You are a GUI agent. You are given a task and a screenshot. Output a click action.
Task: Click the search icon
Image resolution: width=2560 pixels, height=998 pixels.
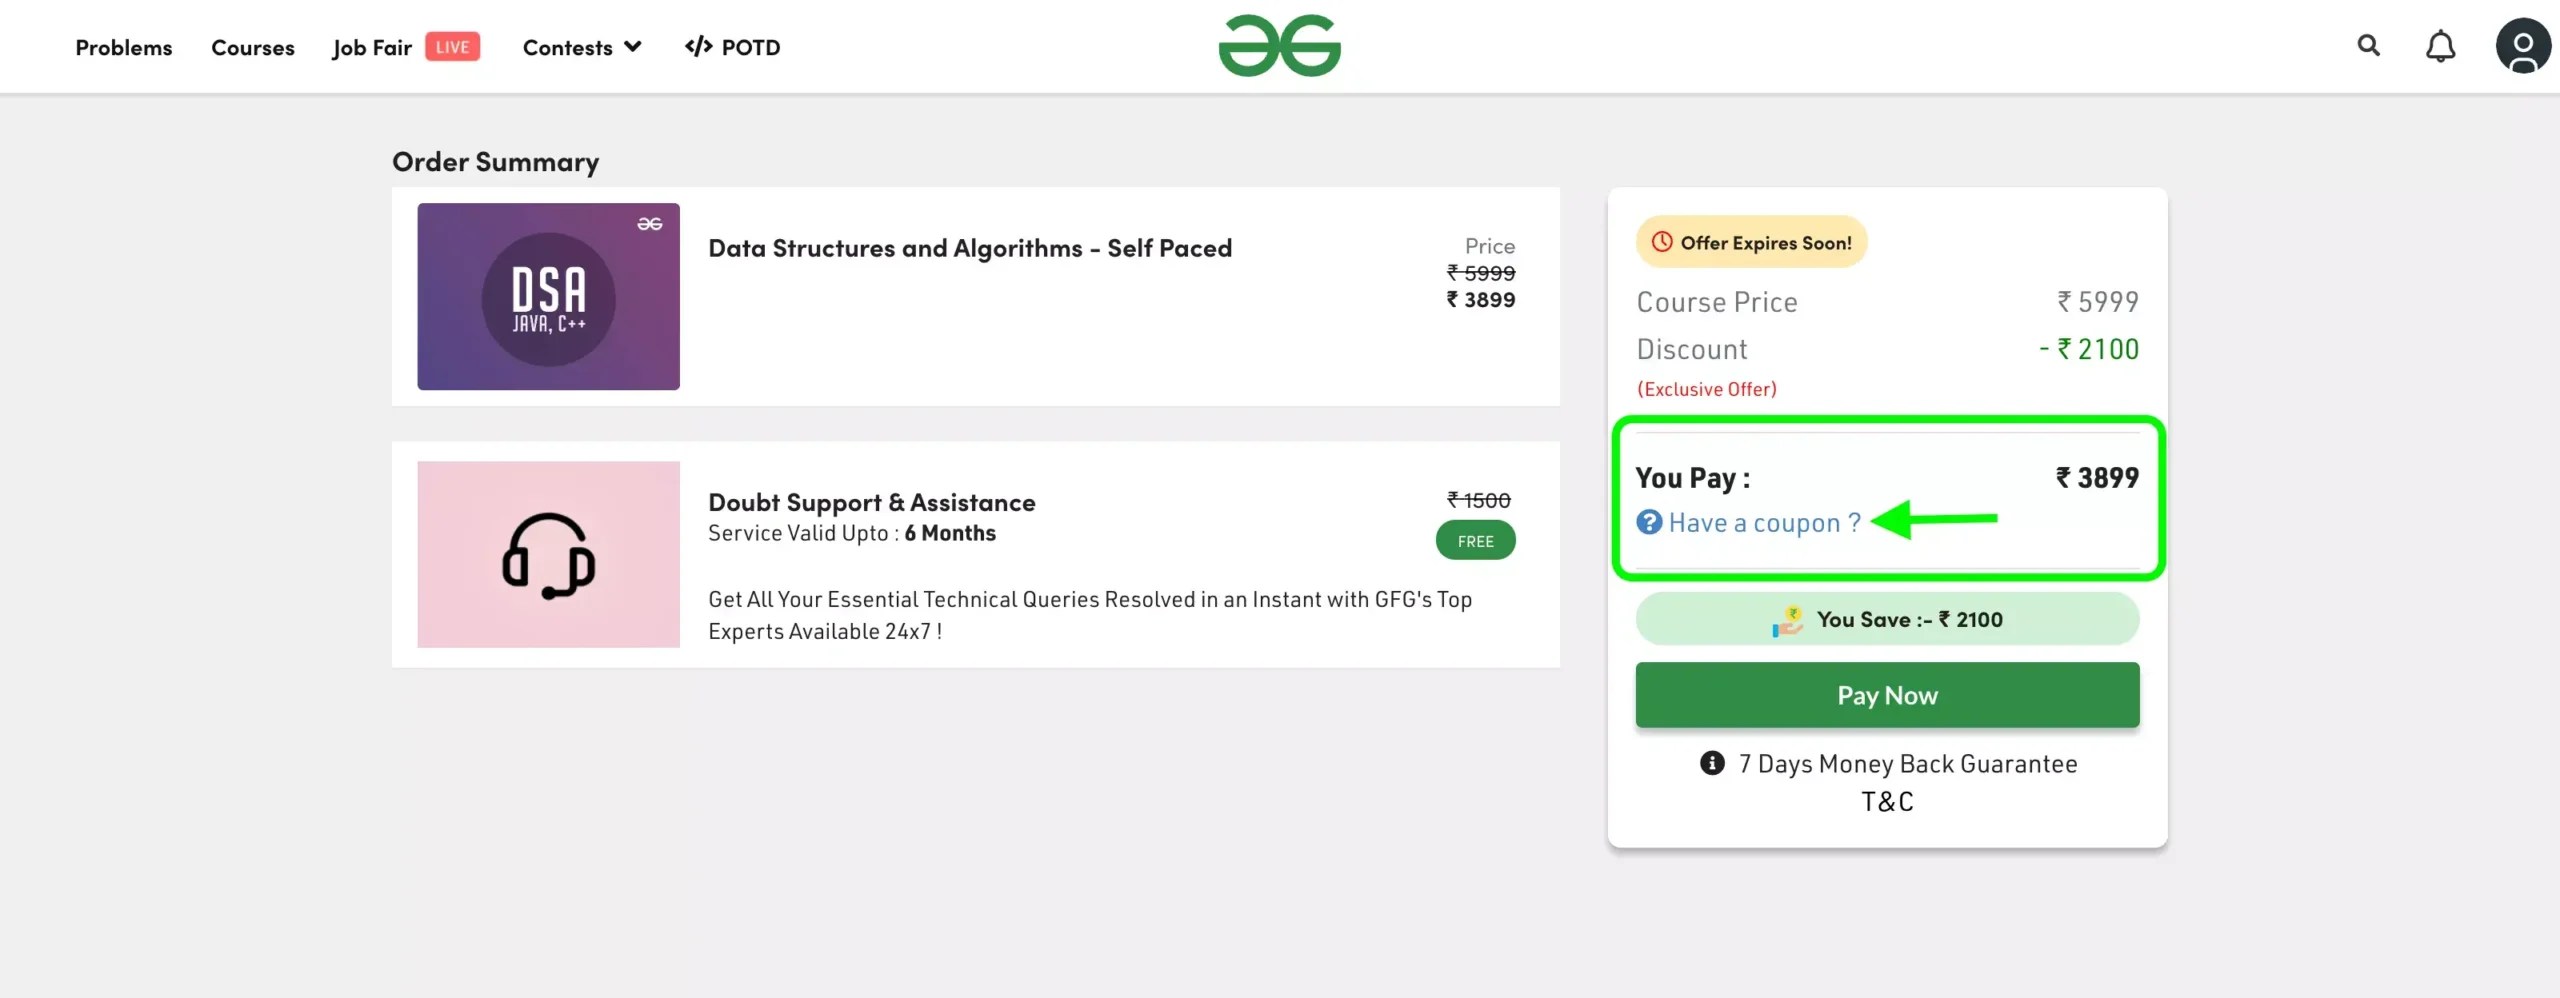pos(2369,46)
